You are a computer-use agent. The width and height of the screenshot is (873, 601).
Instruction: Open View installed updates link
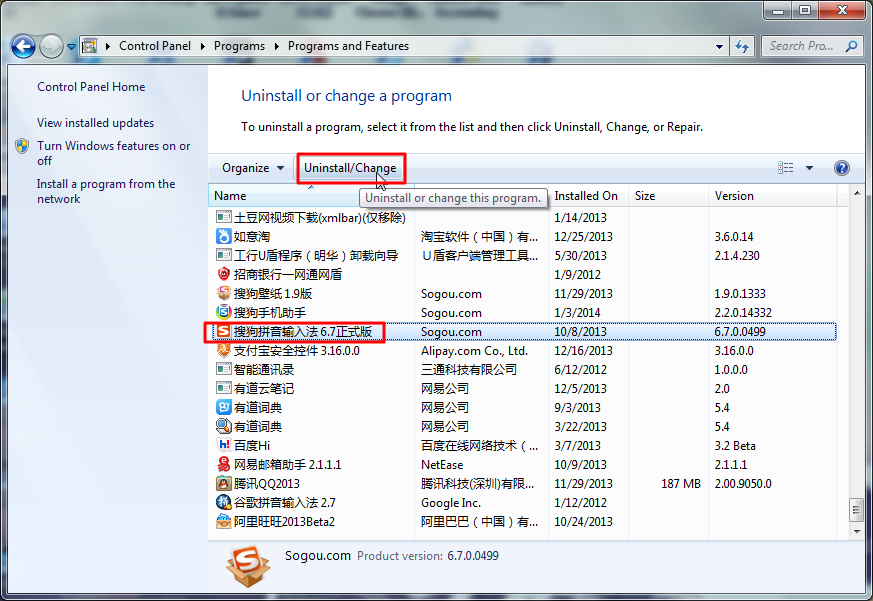click(x=95, y=123)
